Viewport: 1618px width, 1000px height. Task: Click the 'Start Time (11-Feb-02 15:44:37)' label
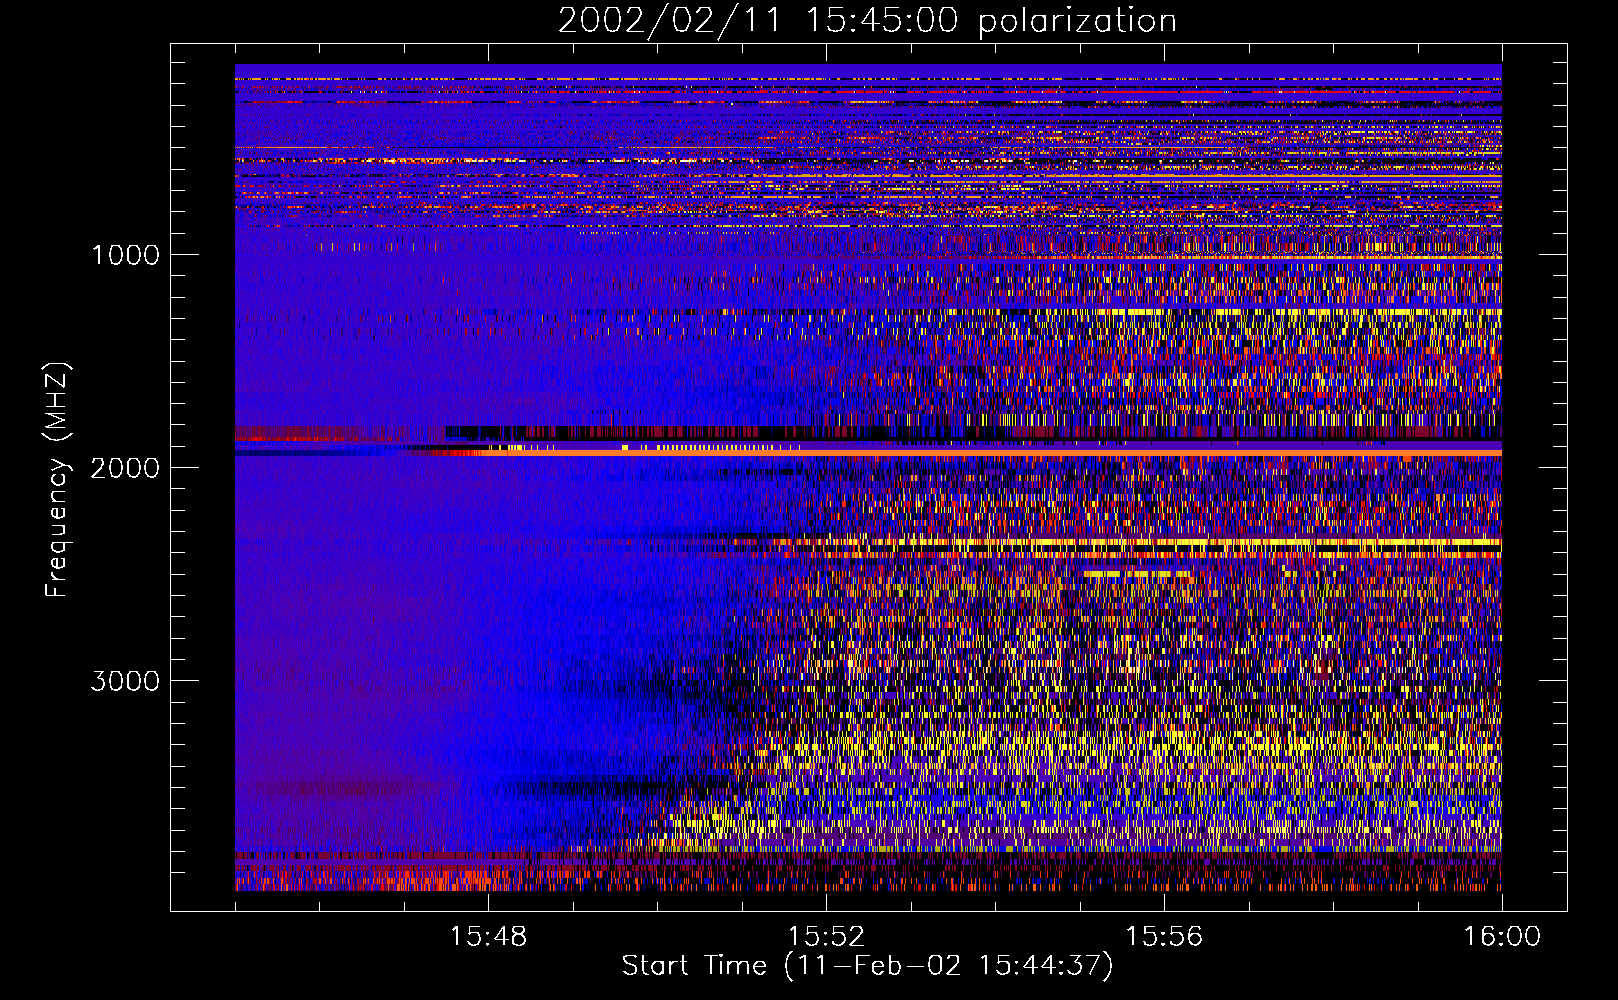pyautogui.click(x=867, y=966)
